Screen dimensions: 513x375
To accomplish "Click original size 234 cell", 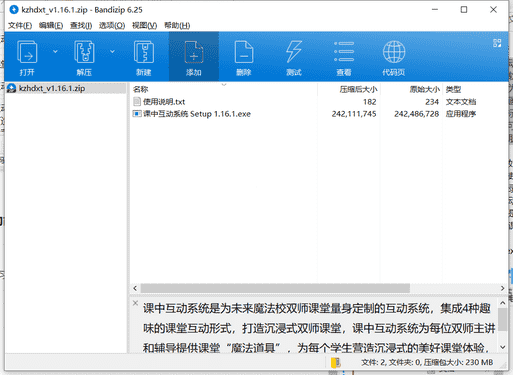I will tap(432, 102).
